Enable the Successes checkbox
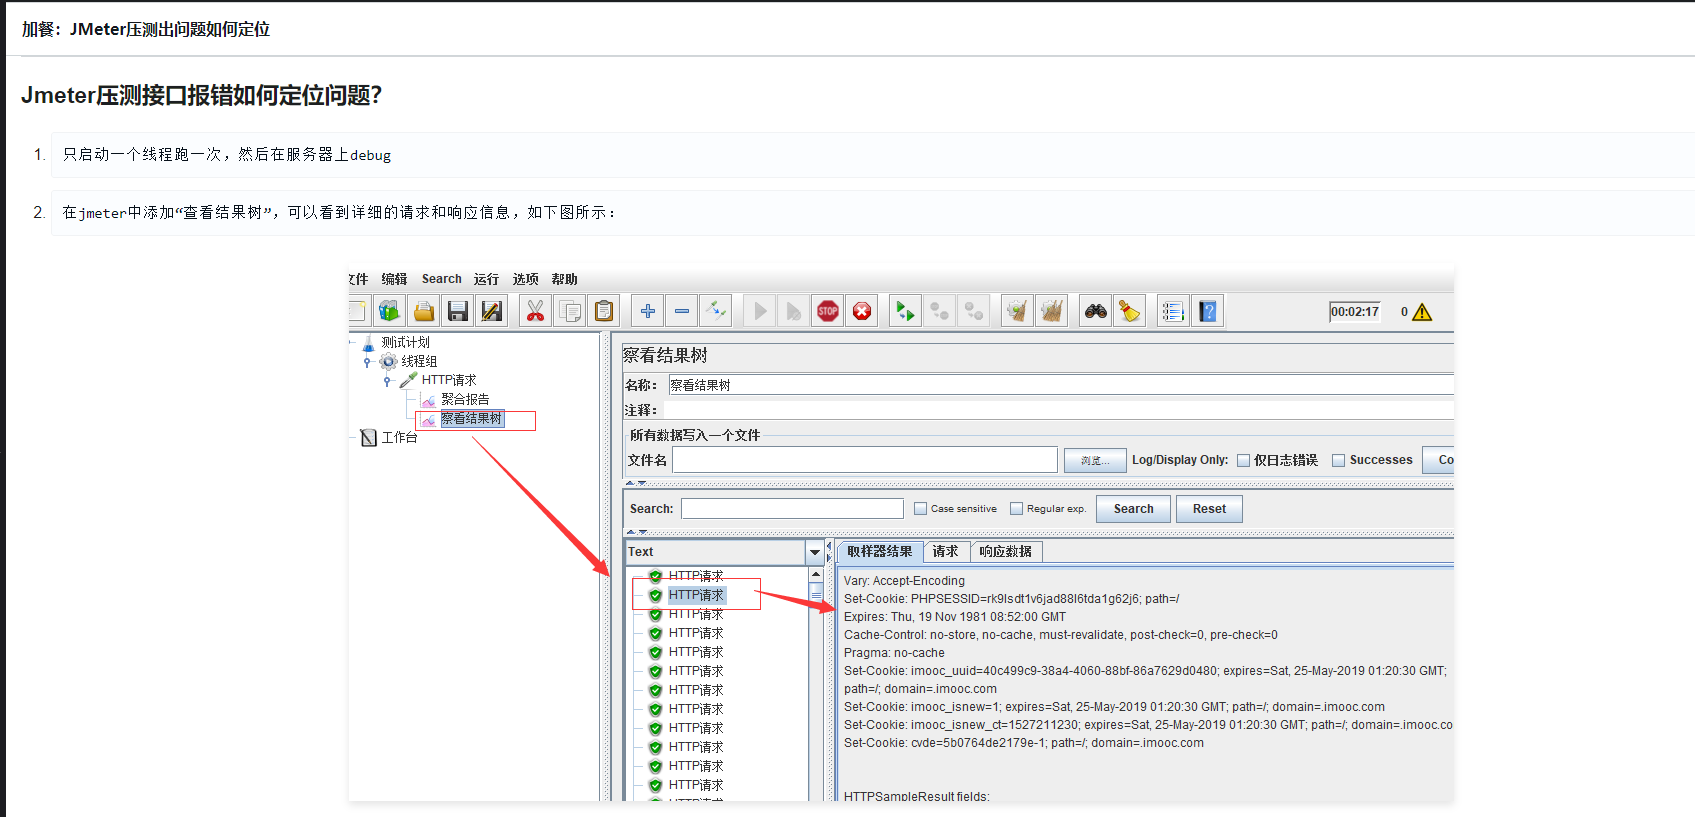This screenshot has width=1695, height=817. tap(1338, 461)
